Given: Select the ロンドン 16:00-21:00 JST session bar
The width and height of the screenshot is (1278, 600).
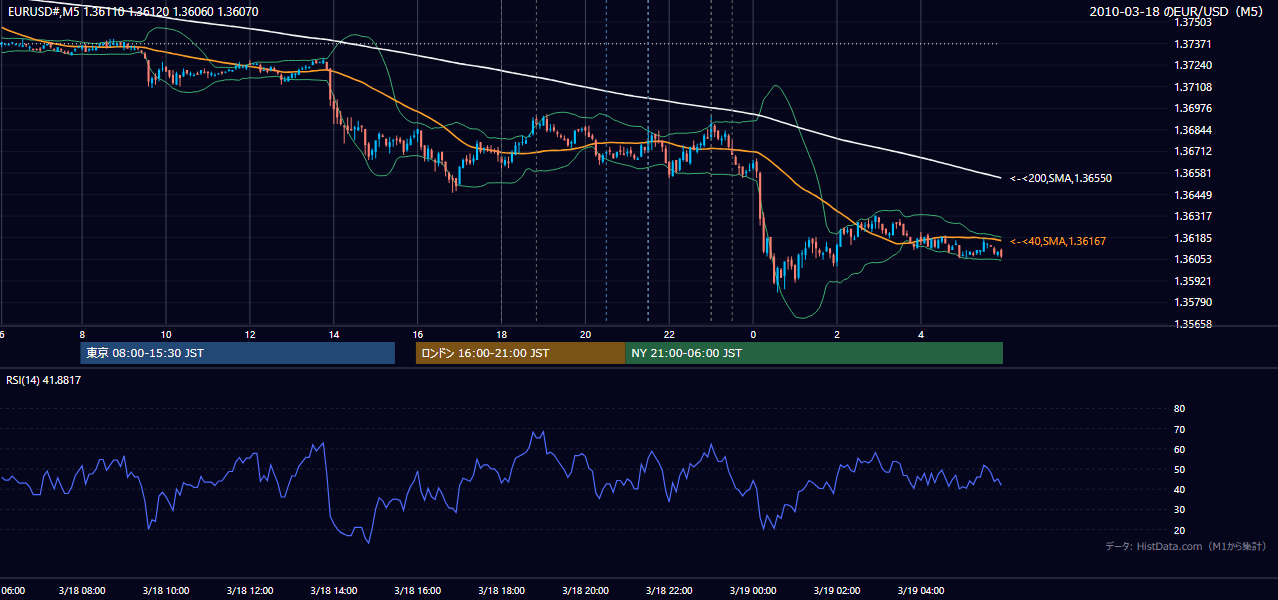Looking at the screenshot, I should coord(520,353).
